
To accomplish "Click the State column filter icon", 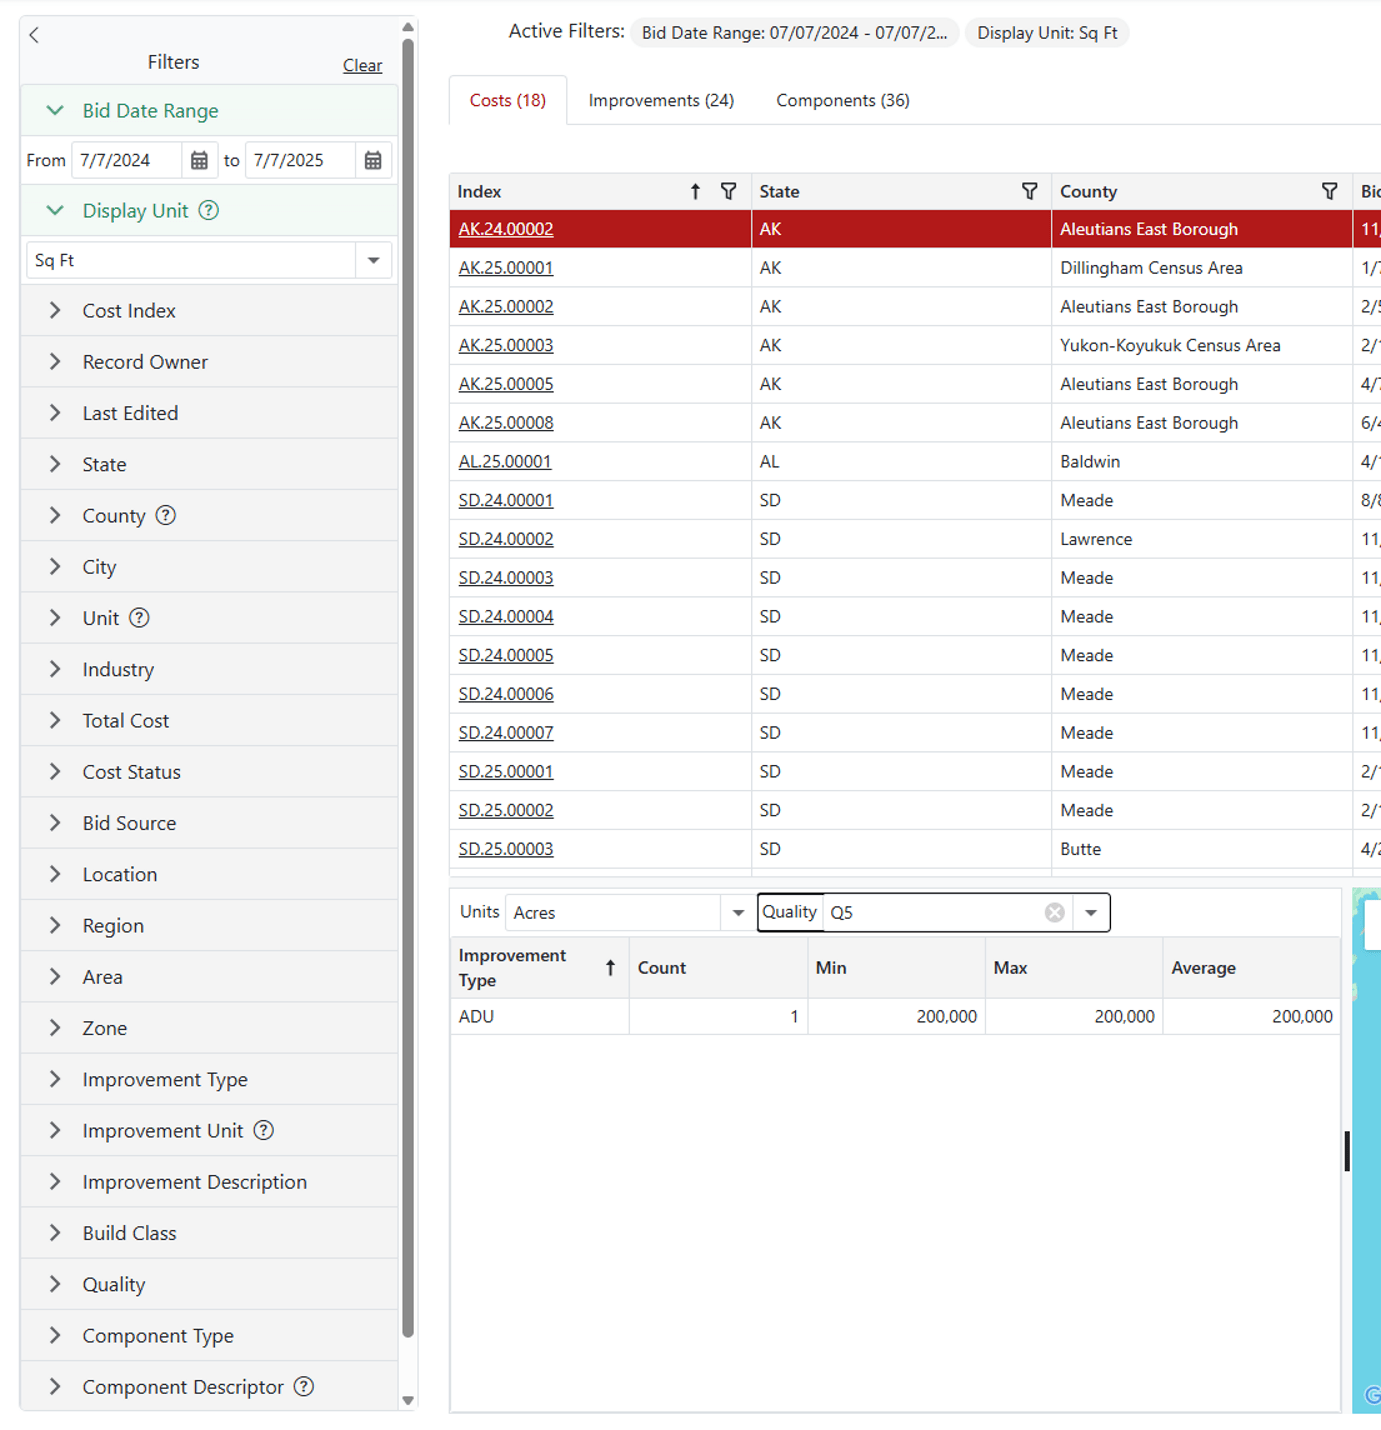I will tap(1029, 191).
